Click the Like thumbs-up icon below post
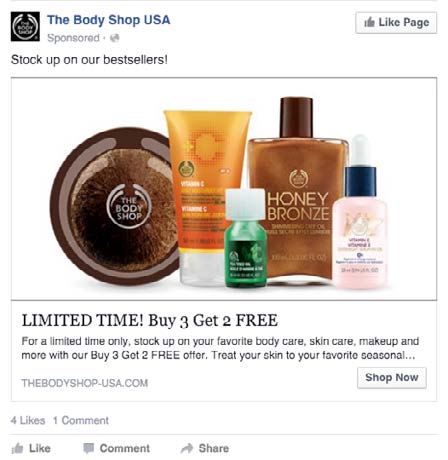The width and height of the screenshot is (448, 460). pyautogui.click(x=17, y=448)
